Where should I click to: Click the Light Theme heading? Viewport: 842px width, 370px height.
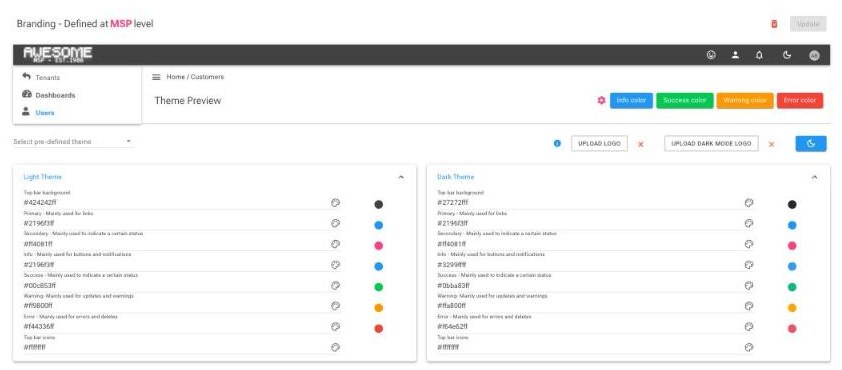click(42, 177)
